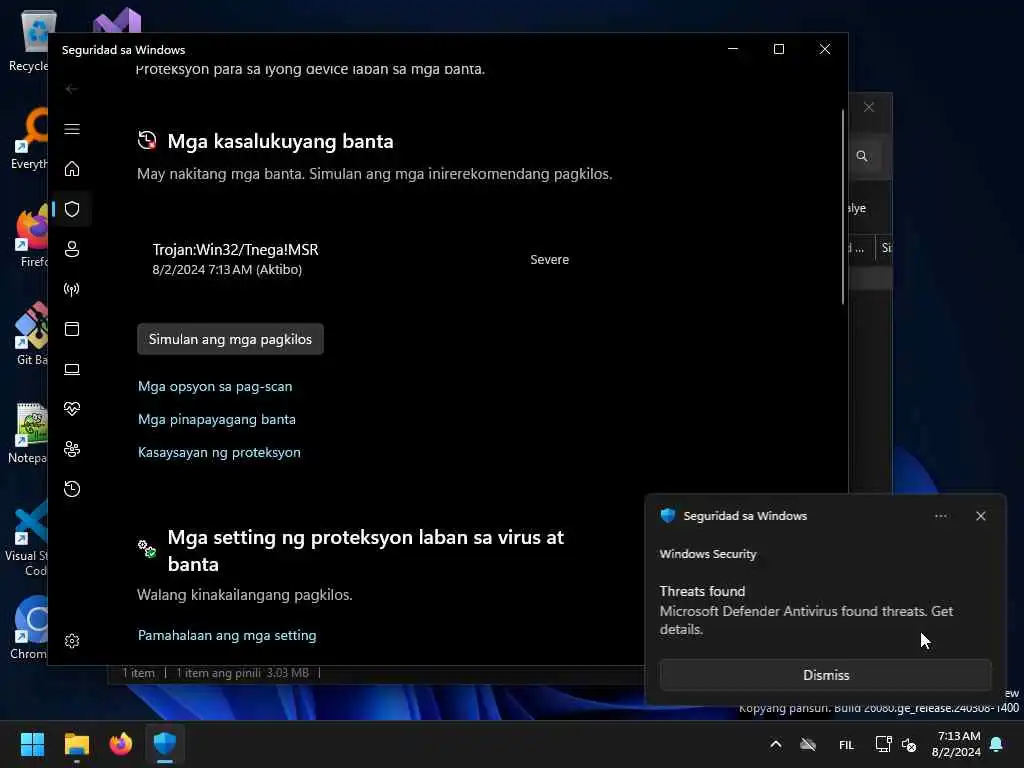The height and width of the screenshot is (768, 1024).
Task: Open Mga opsyon sa pag-scan link
Action: (x=215, y=386)
